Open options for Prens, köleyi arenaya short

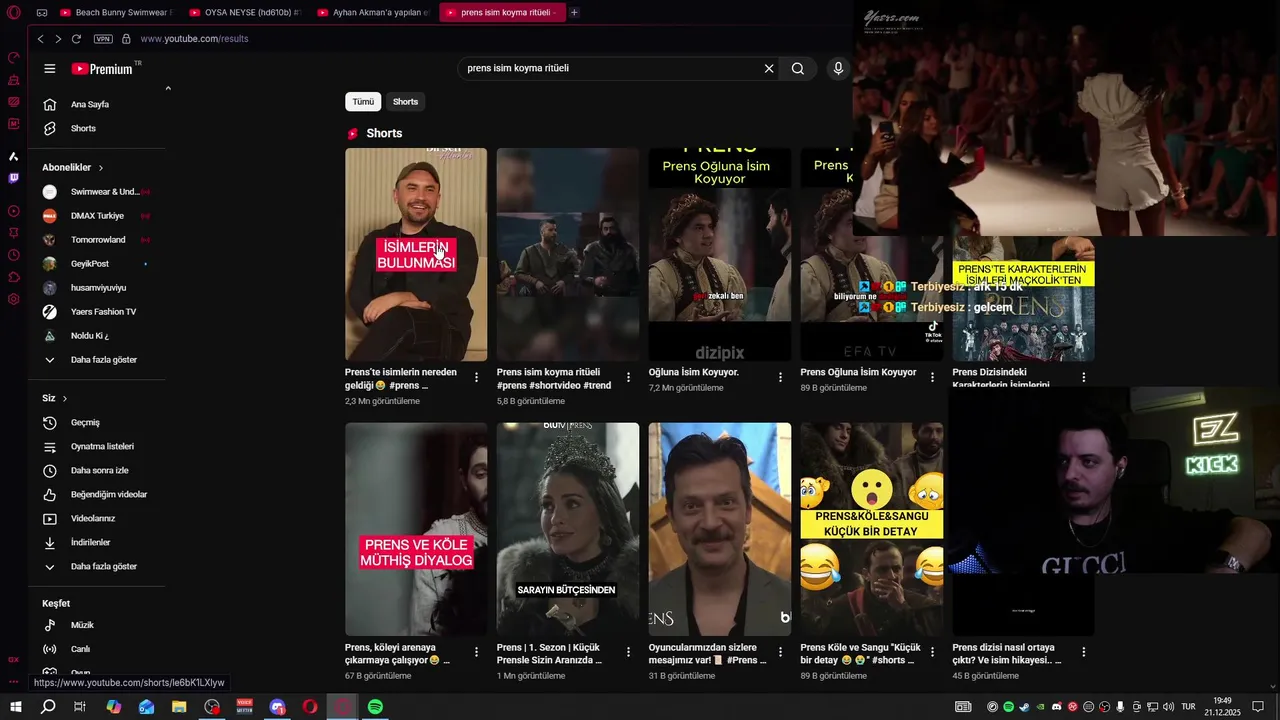coord(476,652)
